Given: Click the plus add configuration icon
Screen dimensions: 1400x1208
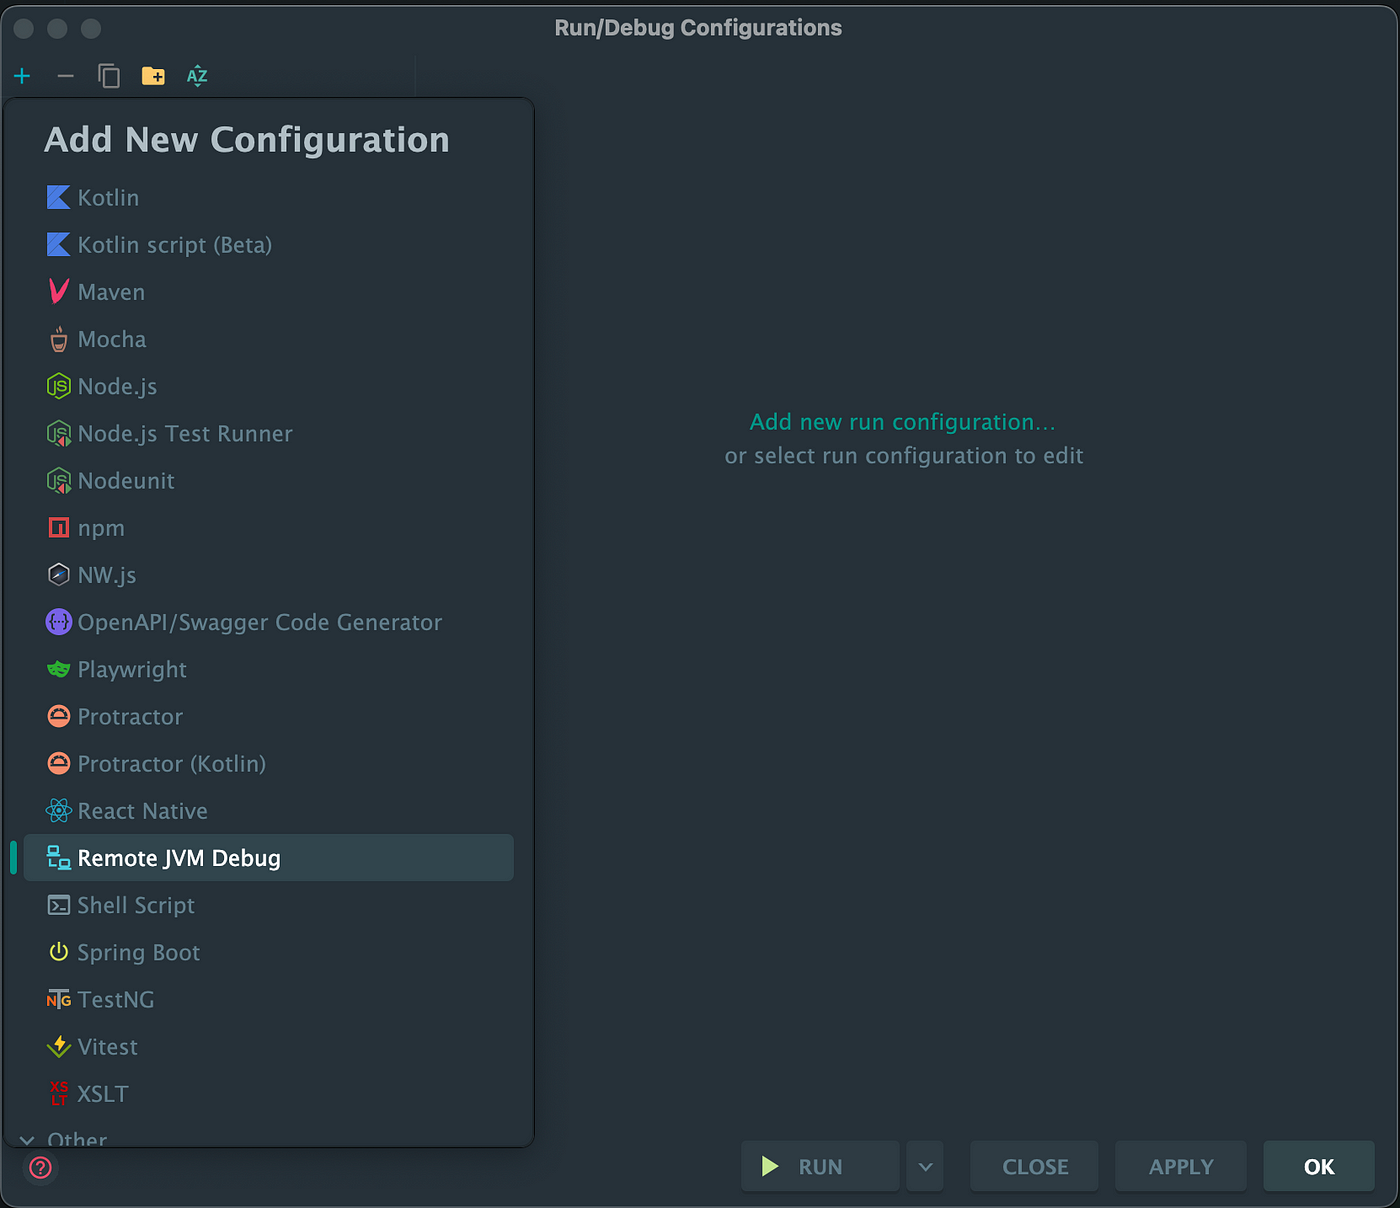Looking at the screenshot, I should (x=22, y=76).
